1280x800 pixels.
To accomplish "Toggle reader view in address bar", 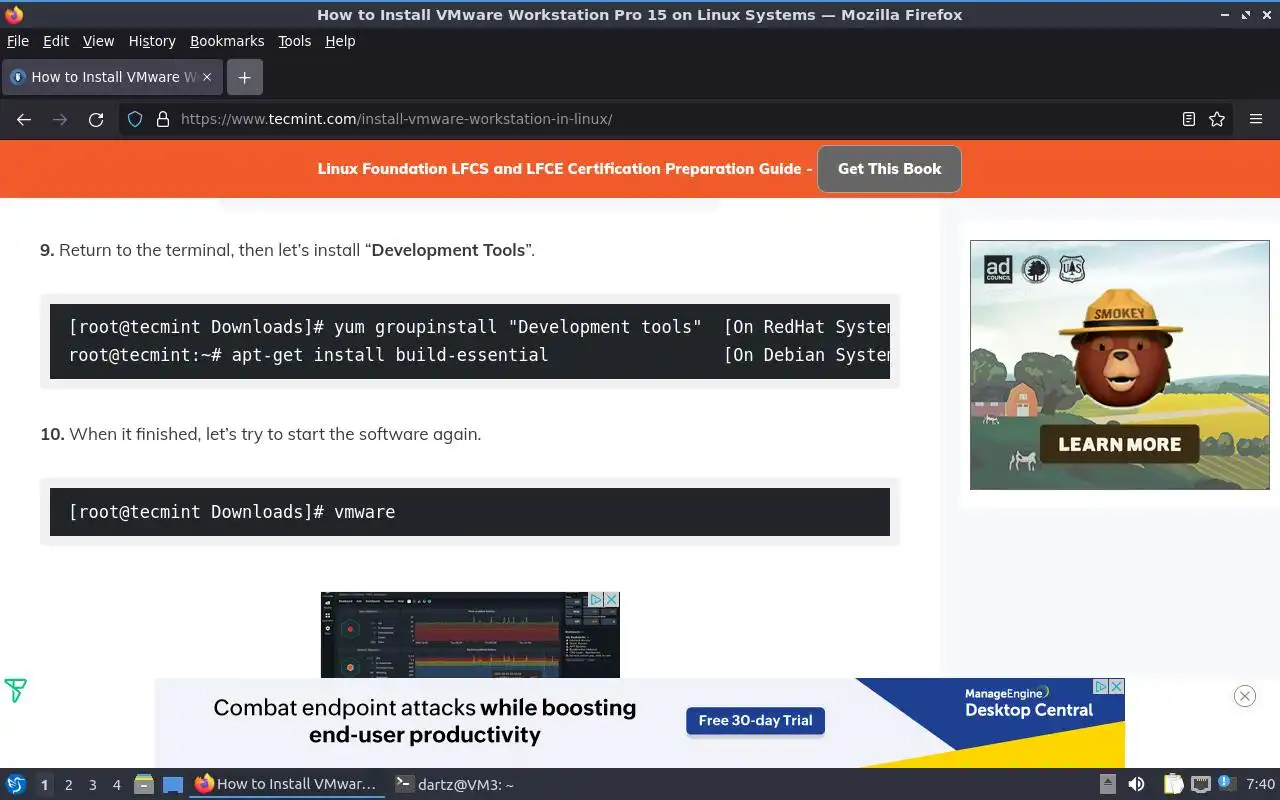I will 1189,119.
